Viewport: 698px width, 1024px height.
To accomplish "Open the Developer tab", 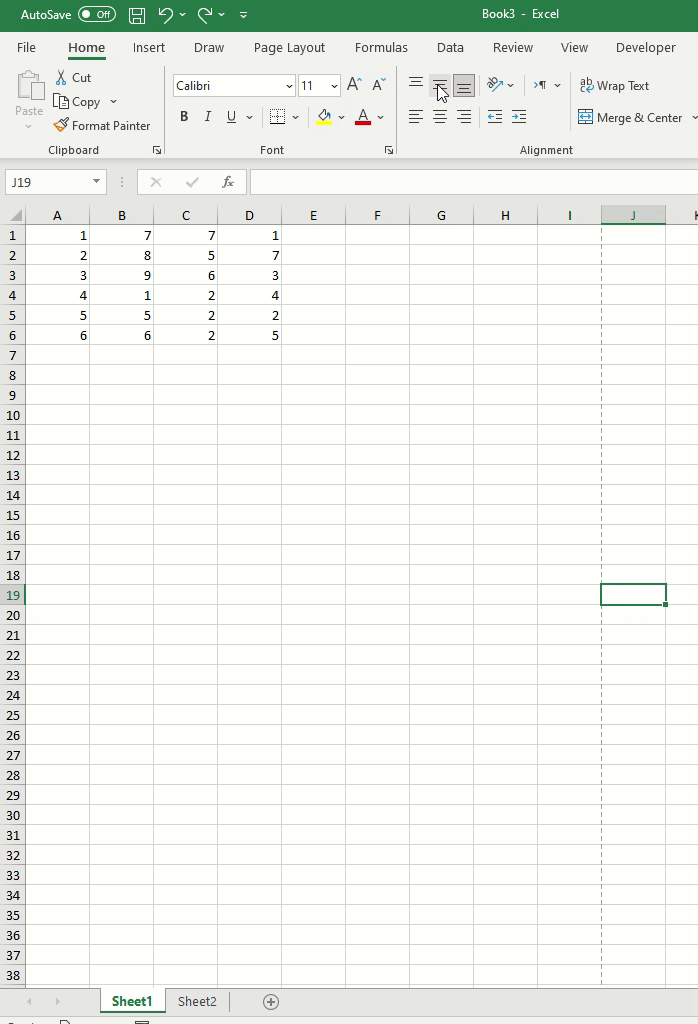I will [x=646, y=48].
